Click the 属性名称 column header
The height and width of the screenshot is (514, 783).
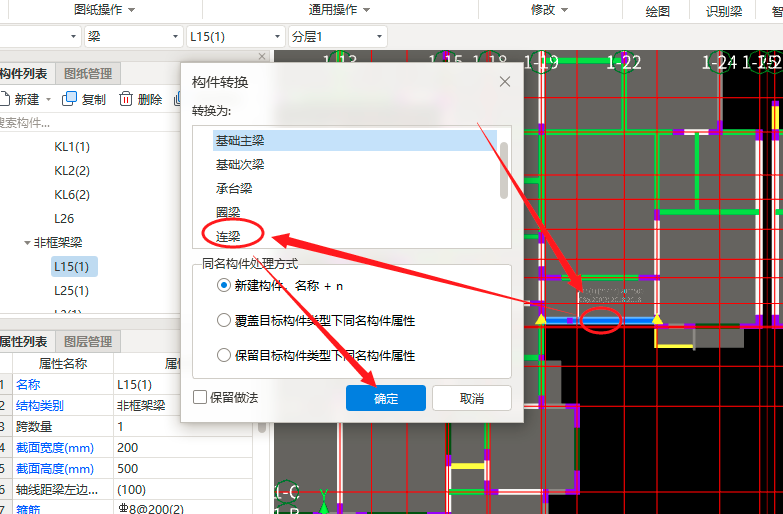pyautogui.click(x=63, y=364)
